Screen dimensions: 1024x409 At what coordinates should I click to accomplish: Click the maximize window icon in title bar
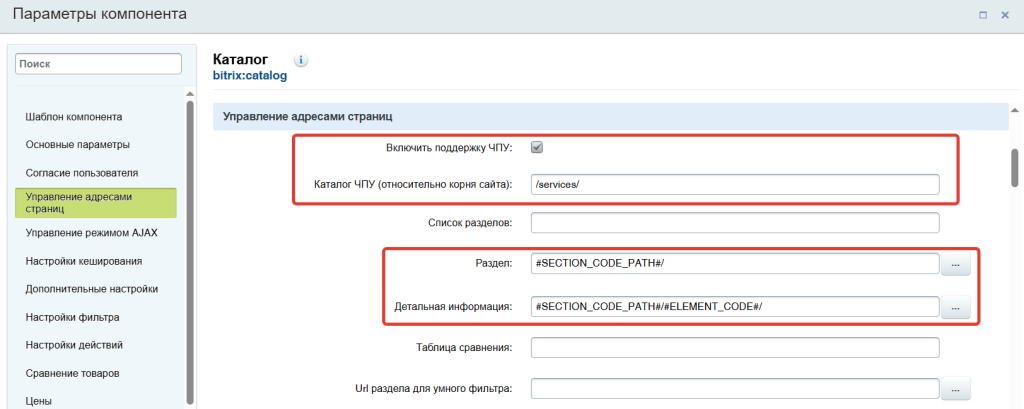pyautogui.click(x=983, y=15)
